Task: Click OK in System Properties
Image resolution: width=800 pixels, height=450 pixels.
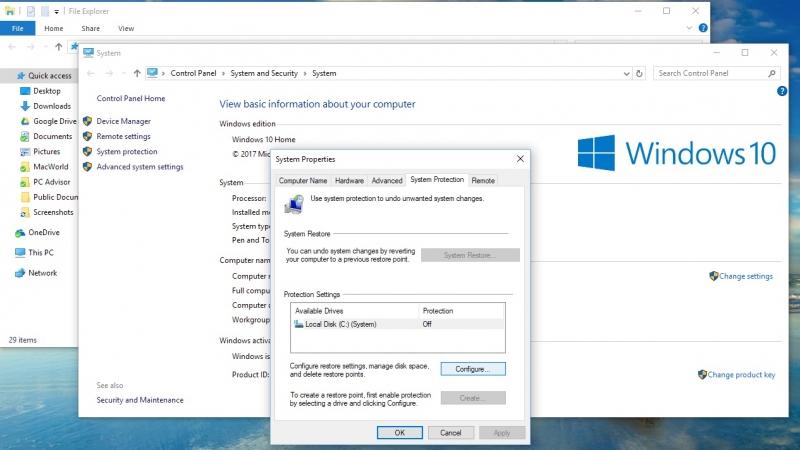Action: pos(399,433)
